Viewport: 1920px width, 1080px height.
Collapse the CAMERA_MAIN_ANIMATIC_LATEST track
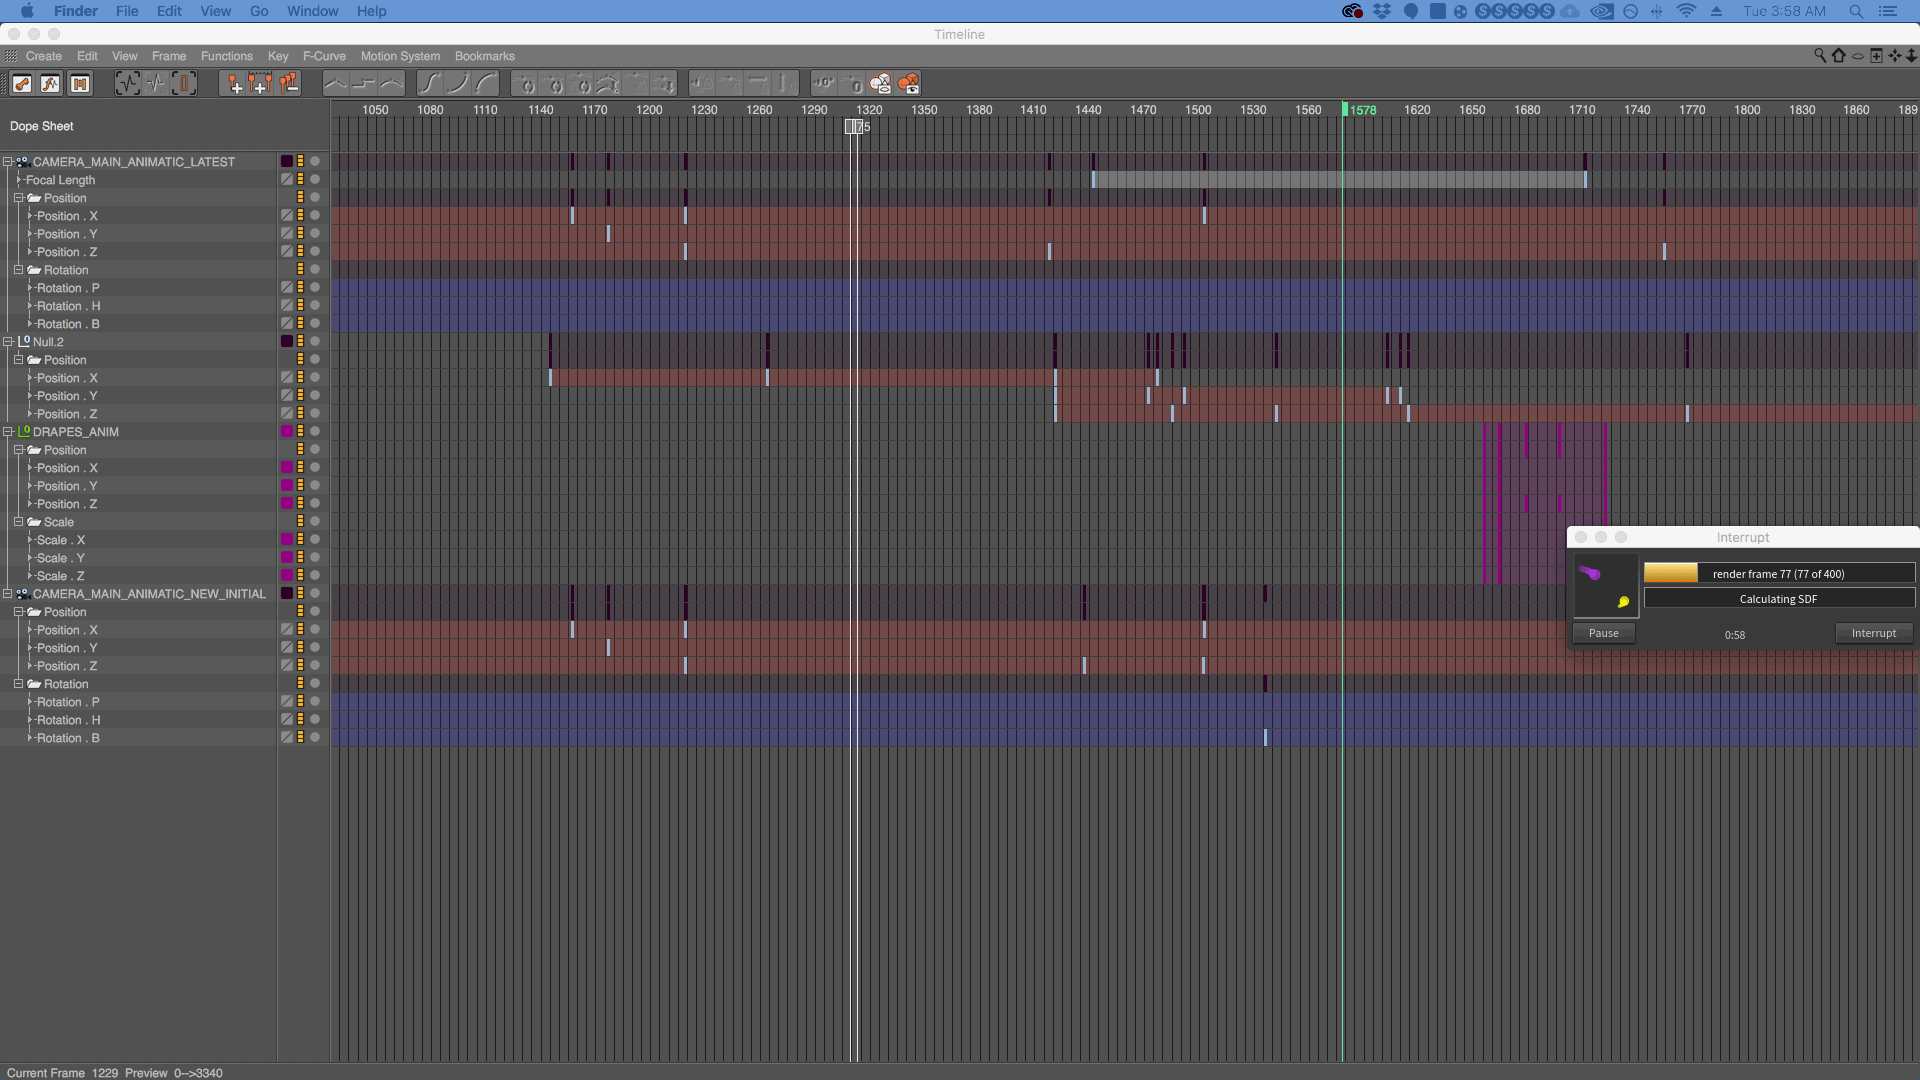(8, 162)
